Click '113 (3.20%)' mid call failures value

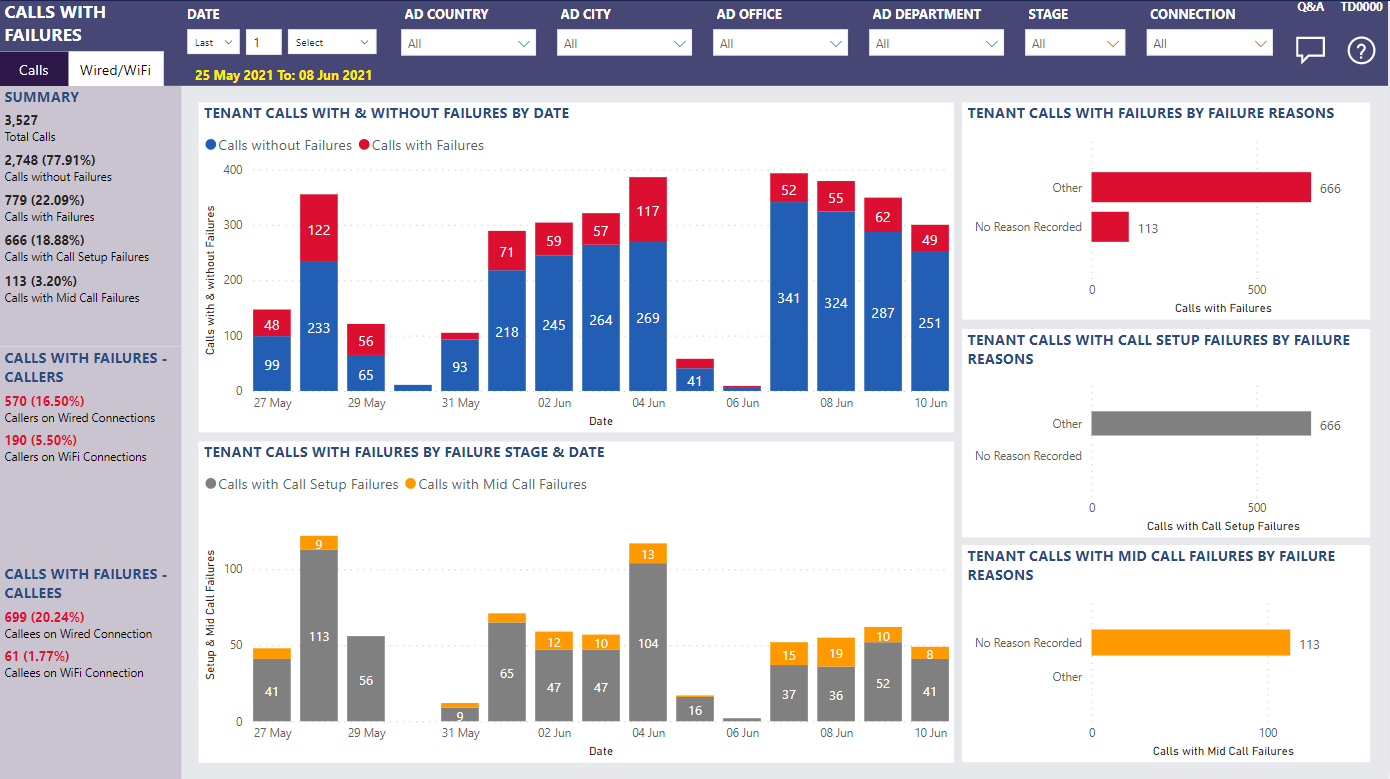click(x=40, y=281)
